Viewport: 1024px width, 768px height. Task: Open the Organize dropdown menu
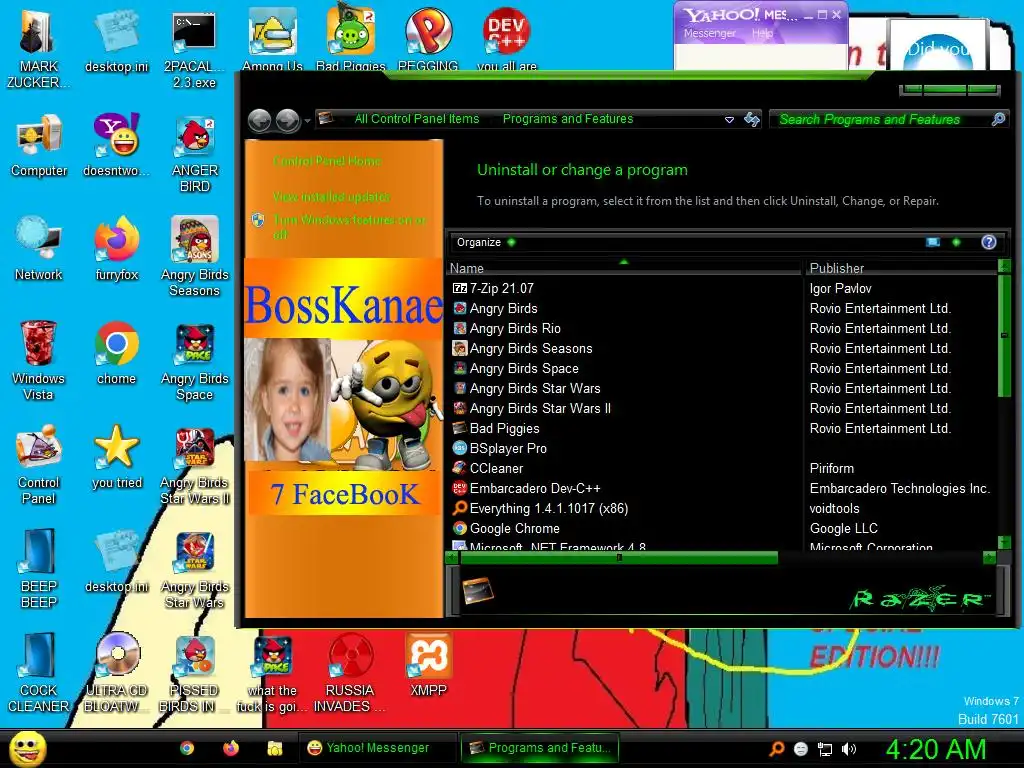pos(486,242)
